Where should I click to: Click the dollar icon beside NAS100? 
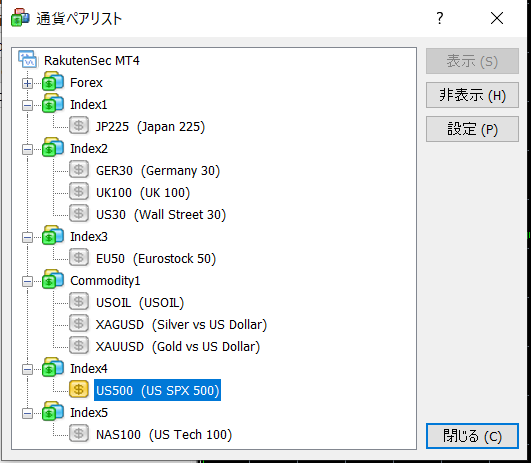click(79, 434)
